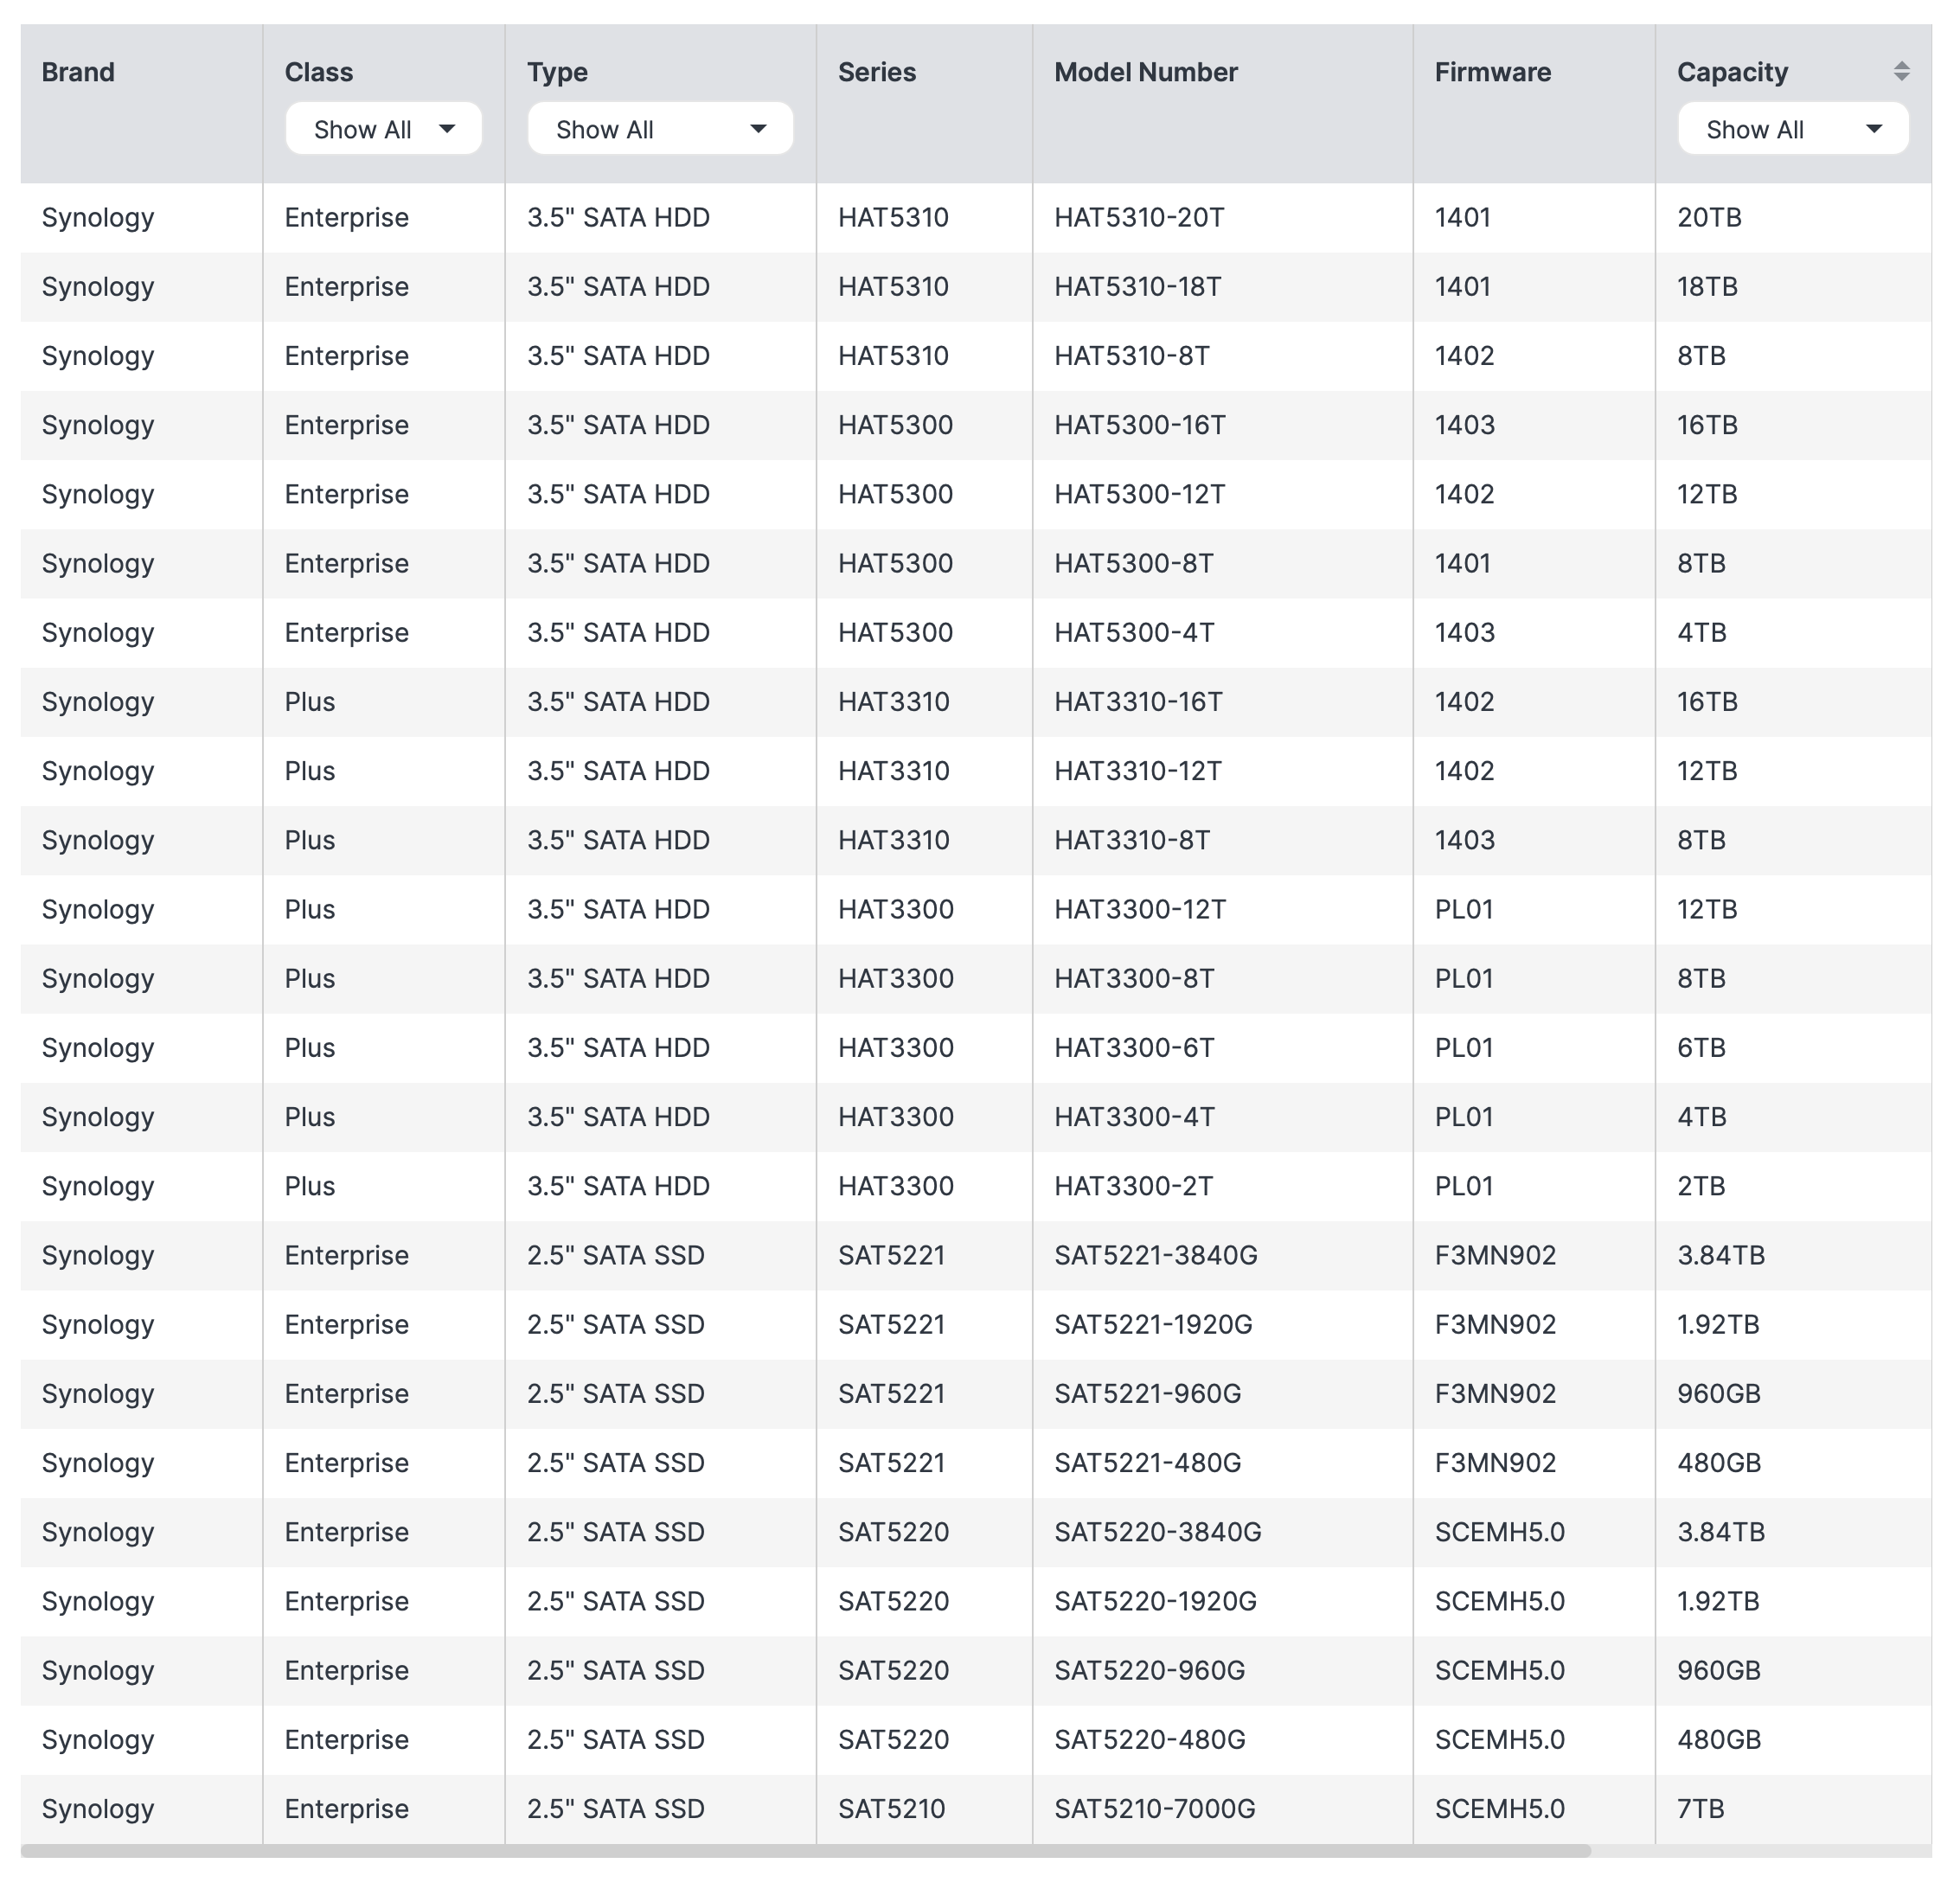The width and height of the screenshot is (1960, 1889).
Task: Click the Plus class in the HAT3310-16T row
Action: [309, 701]
